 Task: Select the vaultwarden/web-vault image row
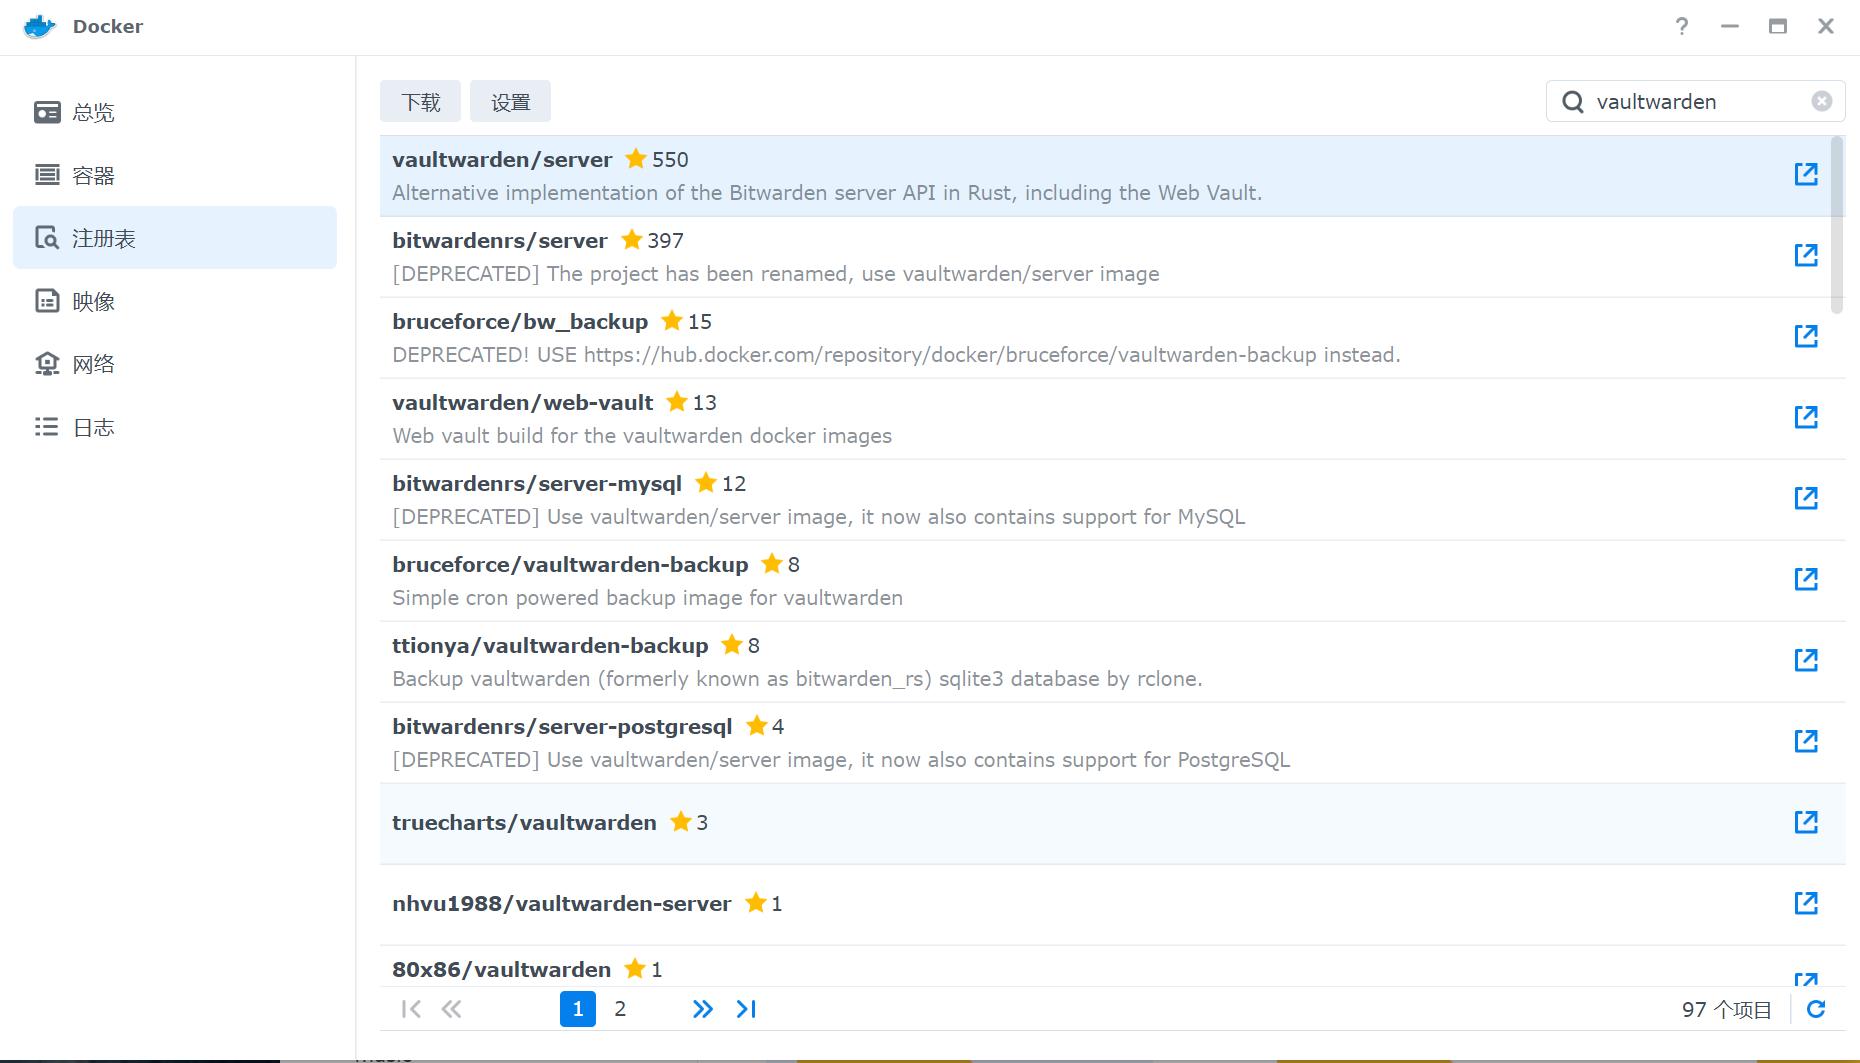tap(1113, 419)
